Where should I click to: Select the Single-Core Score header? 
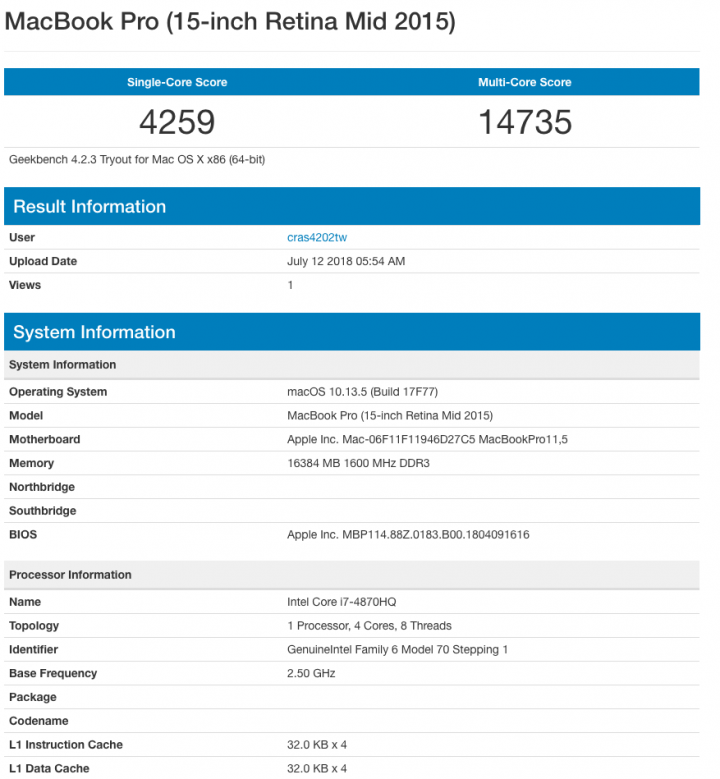(177, 82)
